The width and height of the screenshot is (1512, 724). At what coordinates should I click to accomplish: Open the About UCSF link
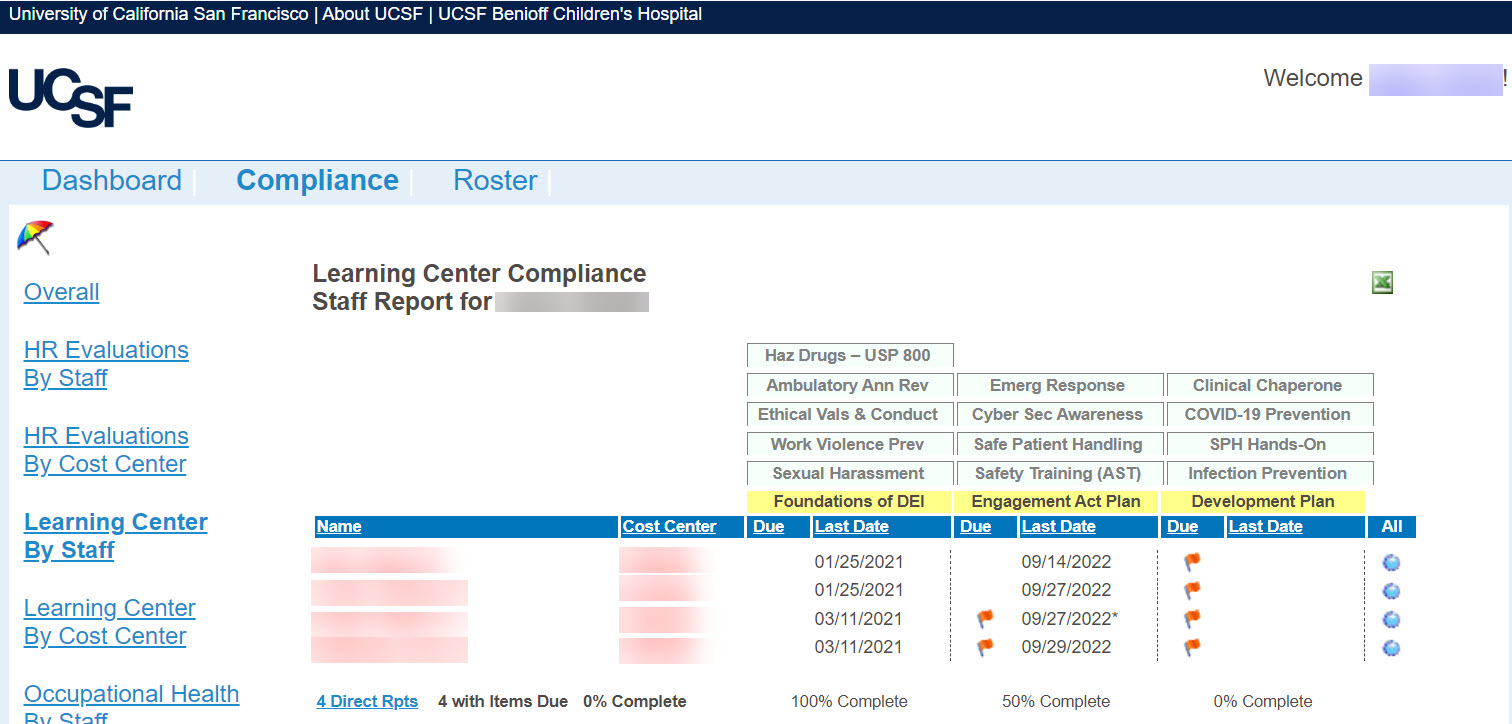pyautogui.click(x=373, y=15)
